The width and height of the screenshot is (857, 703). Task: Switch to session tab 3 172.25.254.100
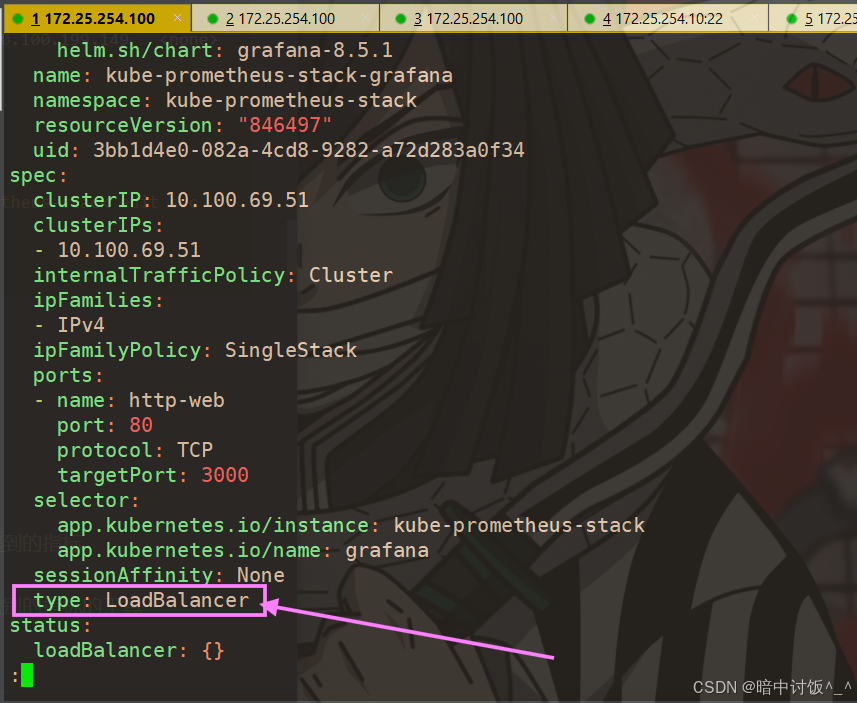(473, 19)
